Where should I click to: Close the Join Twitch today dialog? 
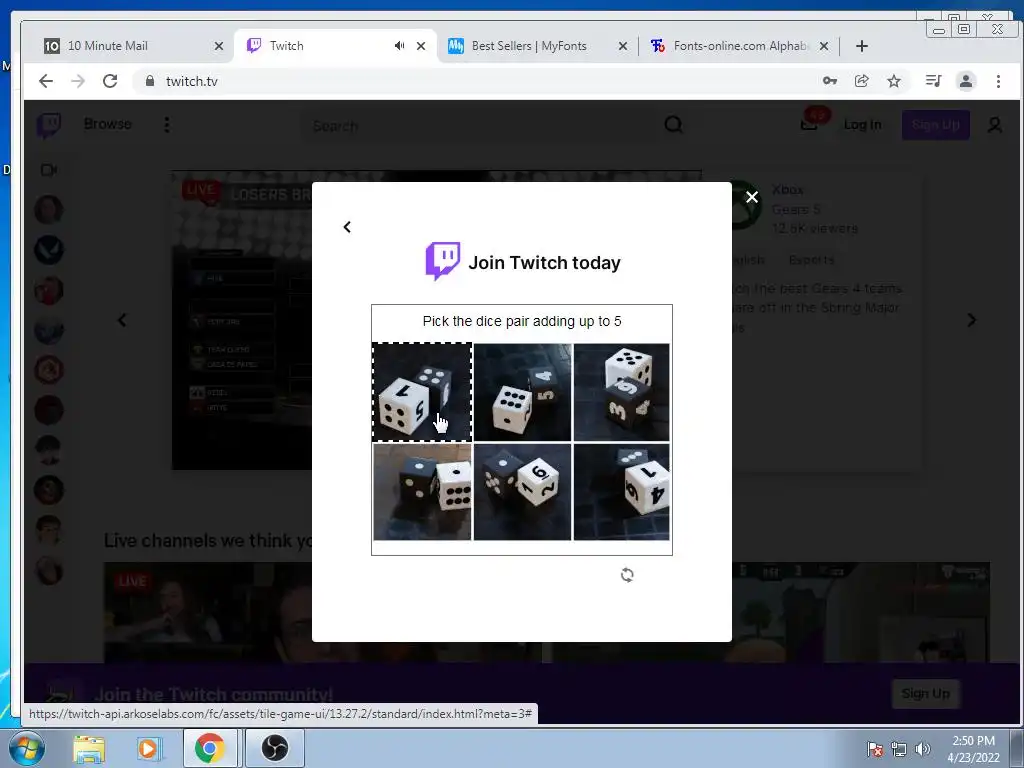[752, 197]
